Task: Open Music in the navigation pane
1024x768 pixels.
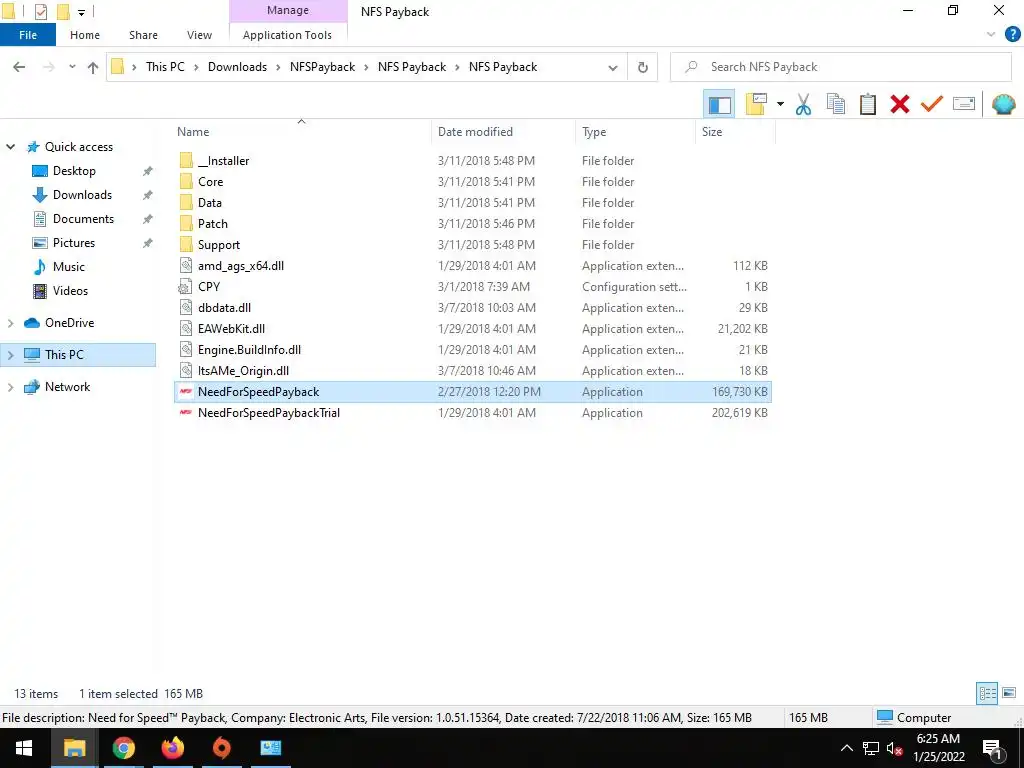Action: (69, 266)
